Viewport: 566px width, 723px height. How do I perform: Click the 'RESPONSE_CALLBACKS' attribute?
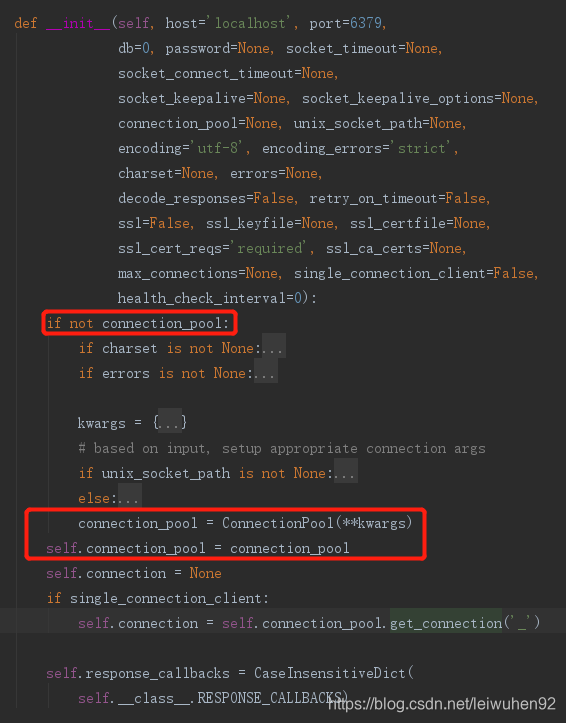coord(270,697)
